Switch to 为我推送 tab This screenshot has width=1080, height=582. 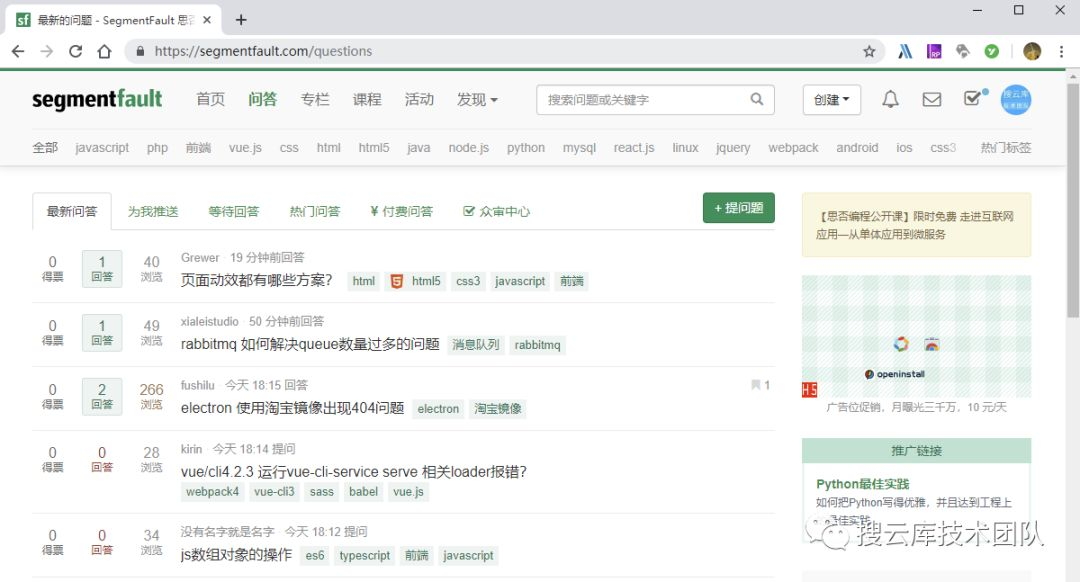click(x=153, y=211)
